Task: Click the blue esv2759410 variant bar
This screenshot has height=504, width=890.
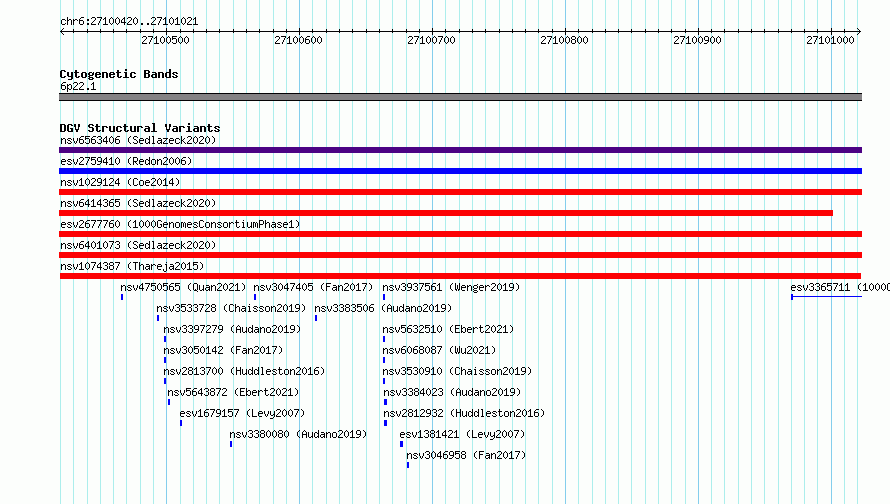Action: pyautogui.click(x=460, y=171)
